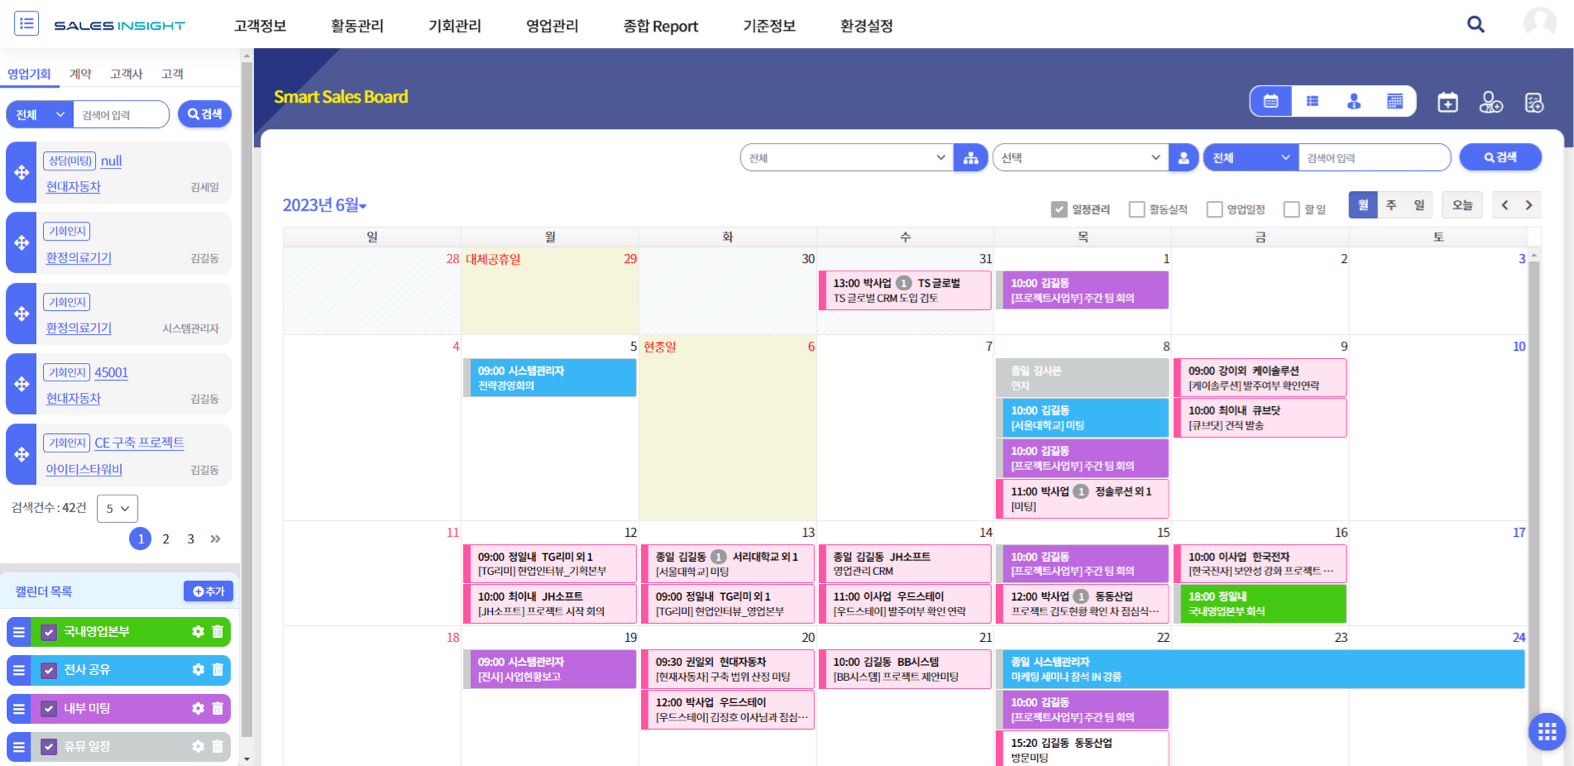Delete 전사 공유 calendar with trash icon

point(217,670)
